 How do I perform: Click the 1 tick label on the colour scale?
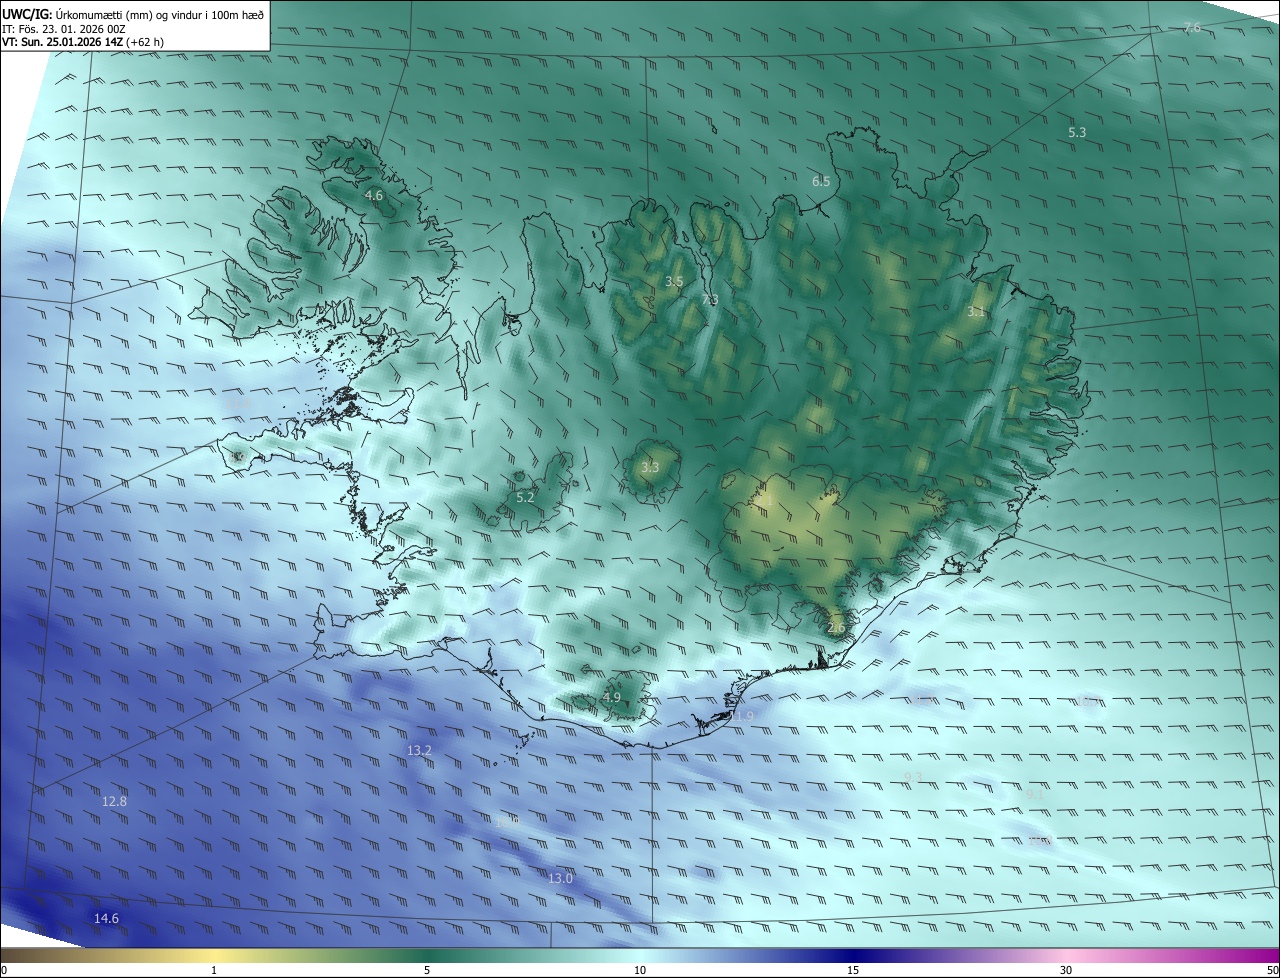(214, 970)
